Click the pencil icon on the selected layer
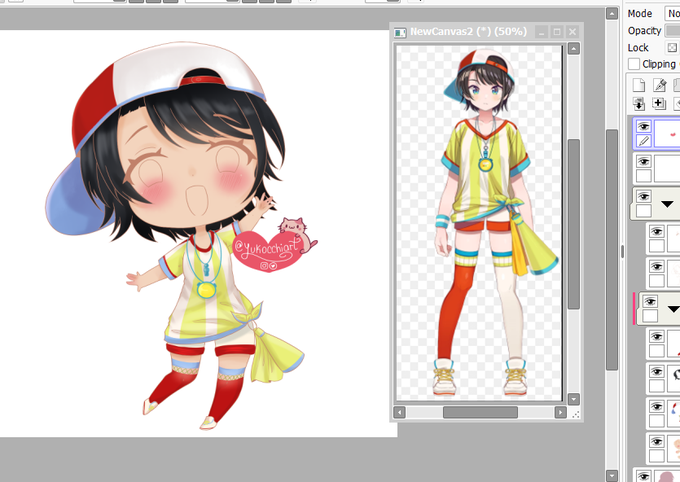Screen dimensions: 680x482 click(x=644, y=141)
